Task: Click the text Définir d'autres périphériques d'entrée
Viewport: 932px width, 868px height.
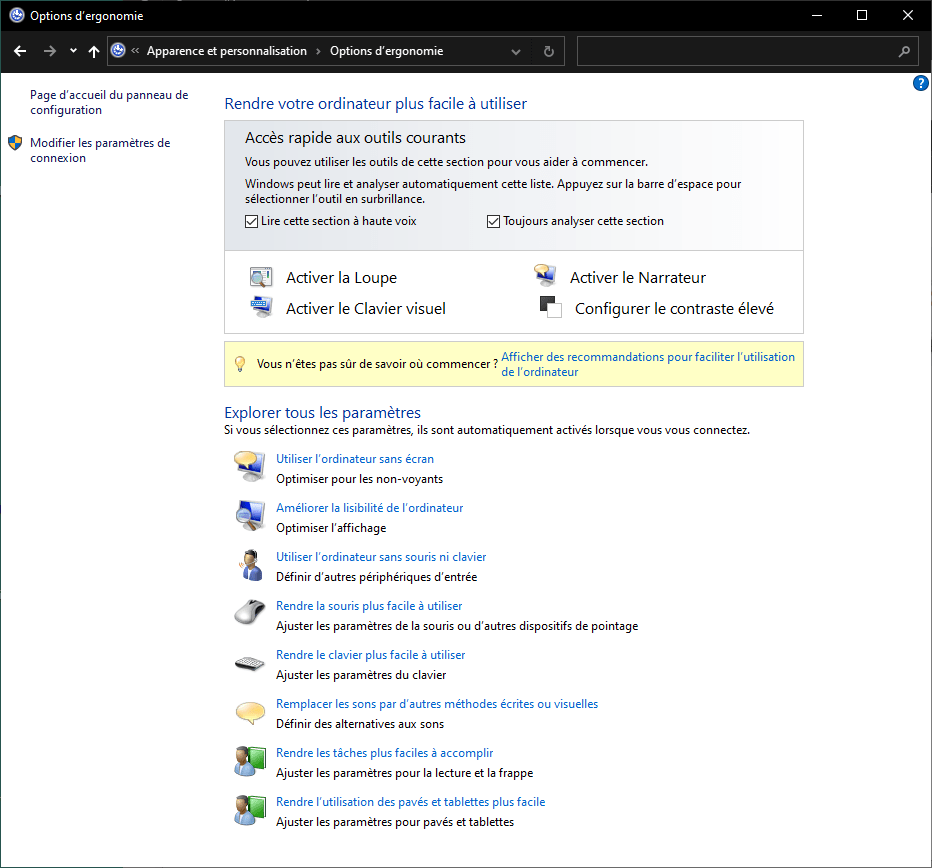Action: pyautogui.click(x=376, y=577)
